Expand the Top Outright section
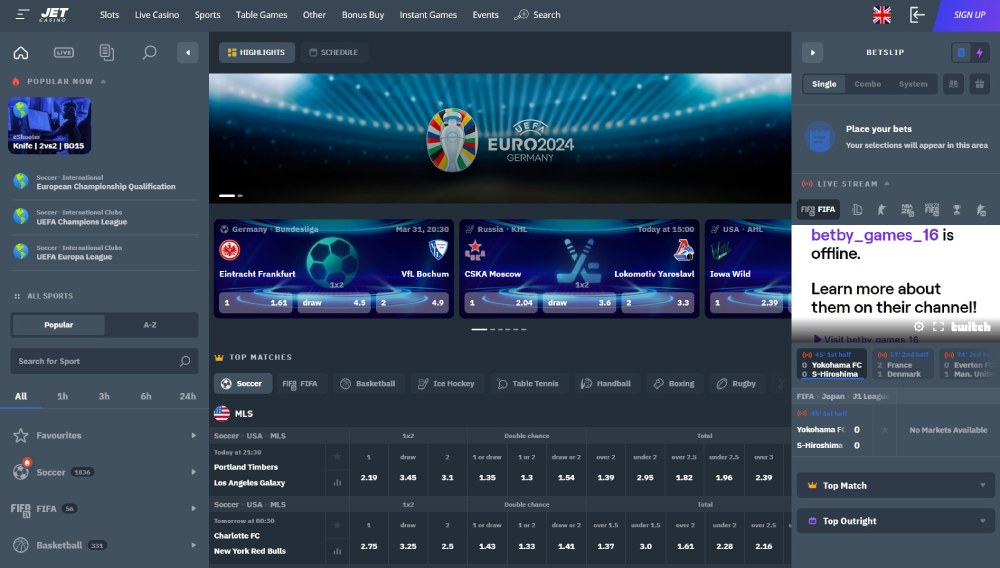Viewport: 1000px width, 568px height. click(x=895, y=521)
